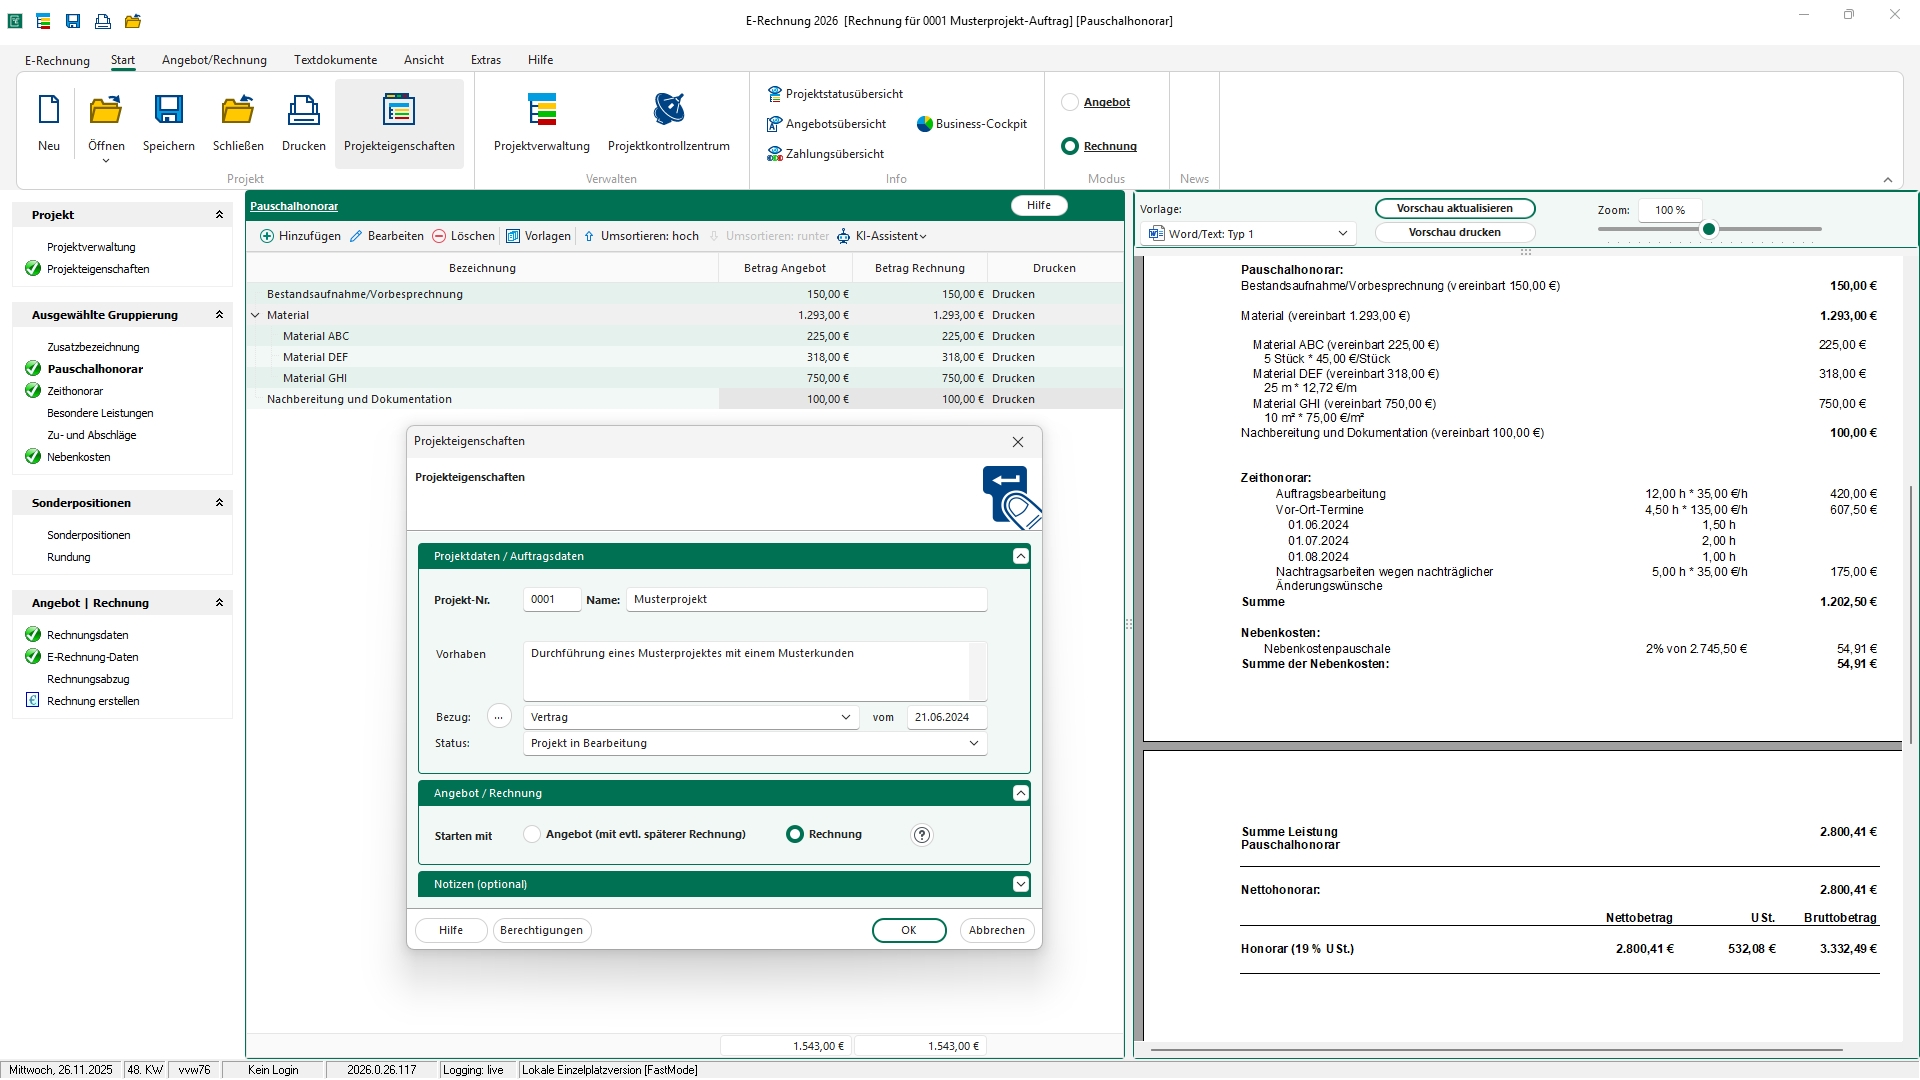The width and height of the screenshot is (1920, 1080).
Task: Expand the Notizen (optional) section
Action: tap(1020, 884)
